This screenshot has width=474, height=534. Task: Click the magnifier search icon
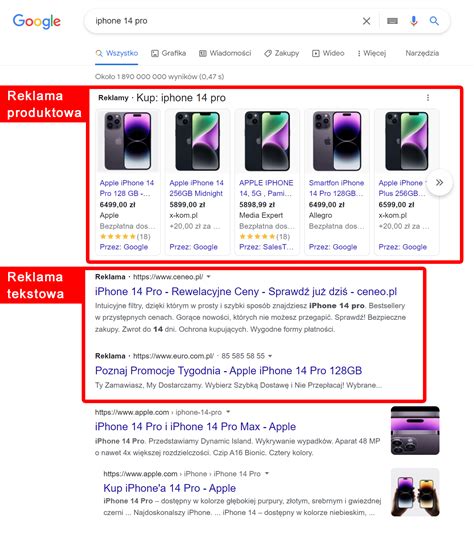point(434,21)
